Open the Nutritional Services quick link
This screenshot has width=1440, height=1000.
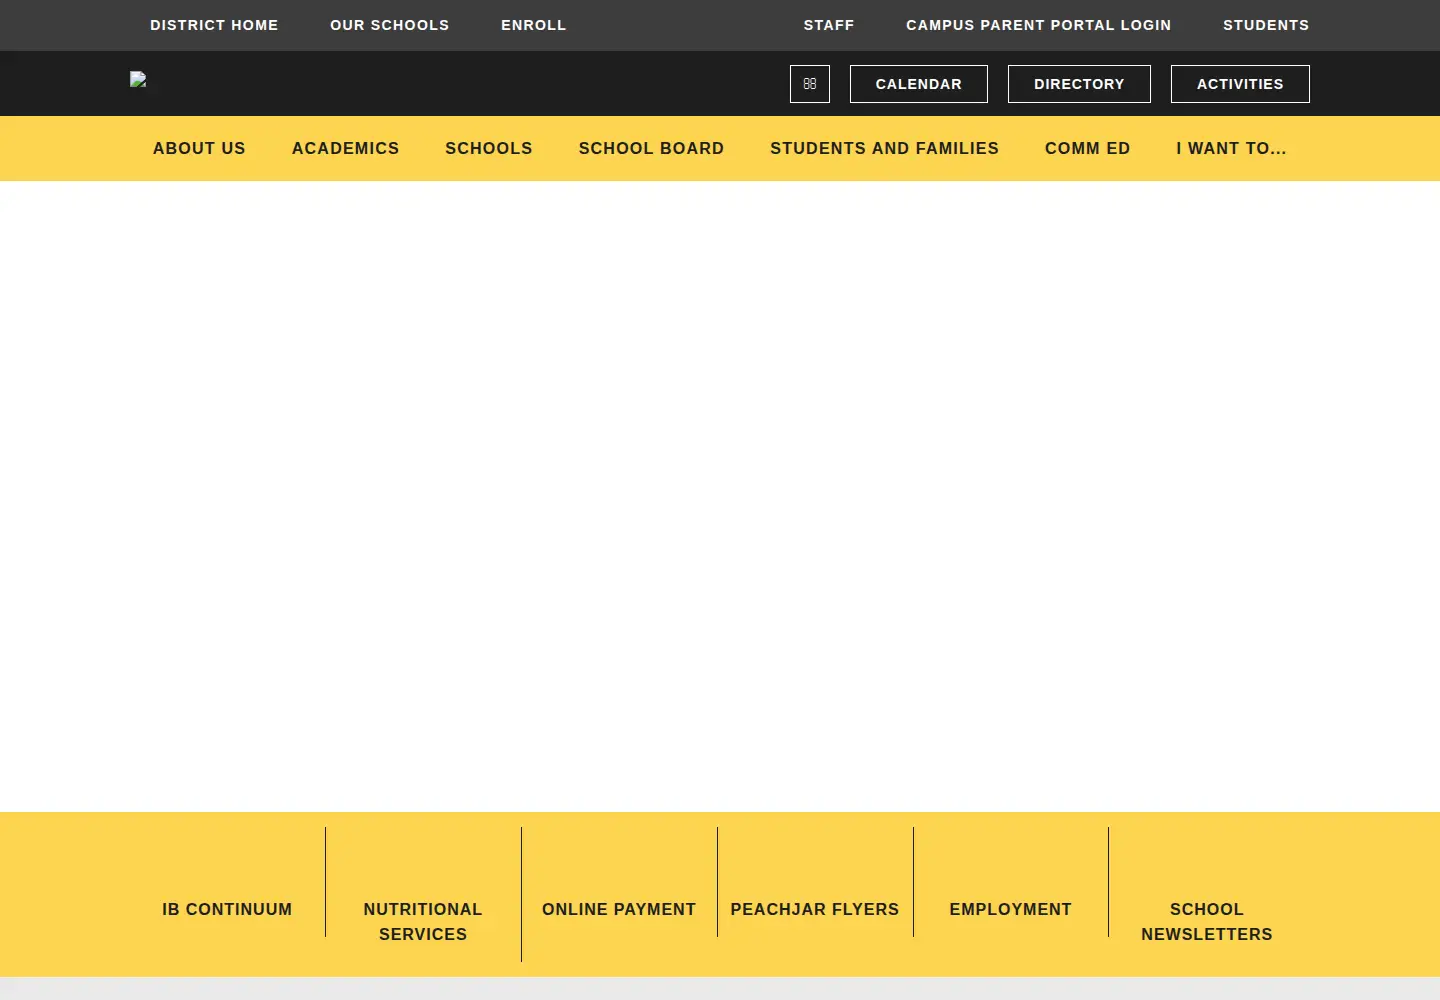423,921
